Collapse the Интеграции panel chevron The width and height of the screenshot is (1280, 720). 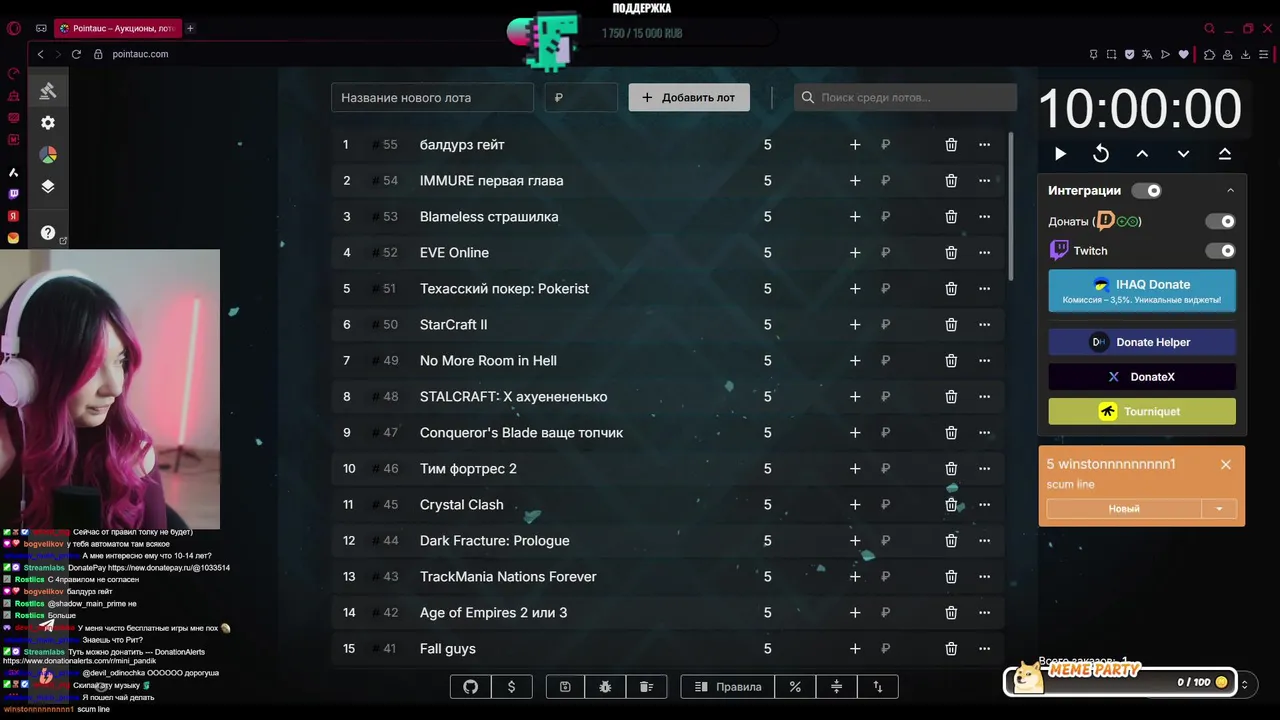[1230, 190]
